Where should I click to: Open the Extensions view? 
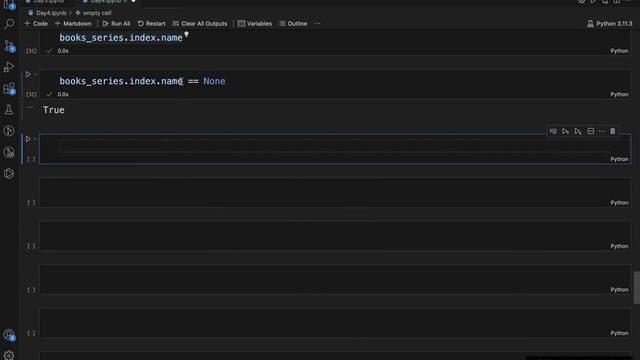pos(9,89)
